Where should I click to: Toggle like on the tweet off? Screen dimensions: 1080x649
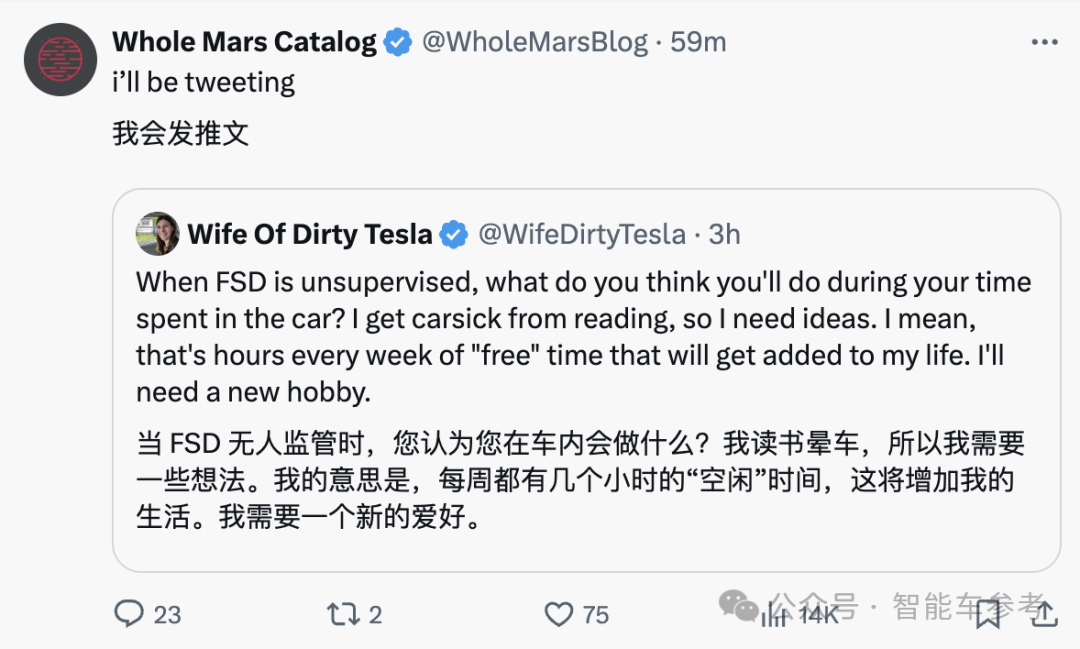[x=558, y=614]
